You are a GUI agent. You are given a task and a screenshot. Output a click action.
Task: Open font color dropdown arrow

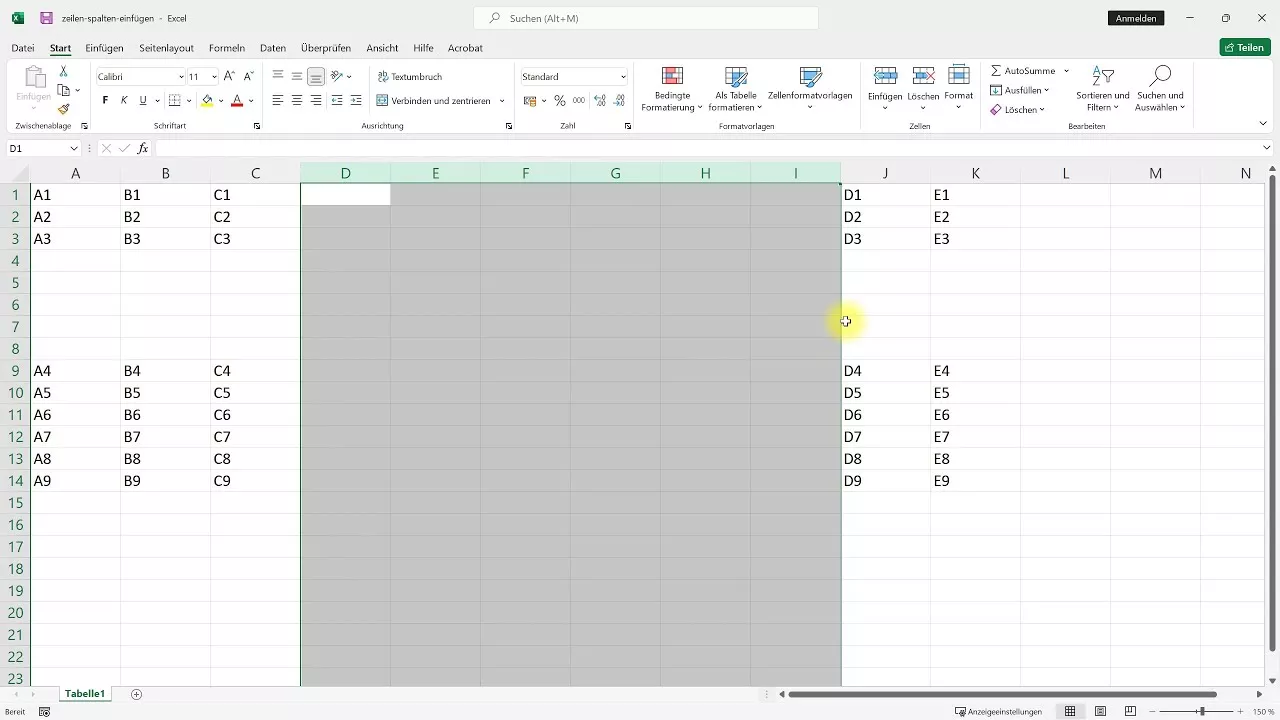coord(251,100)
